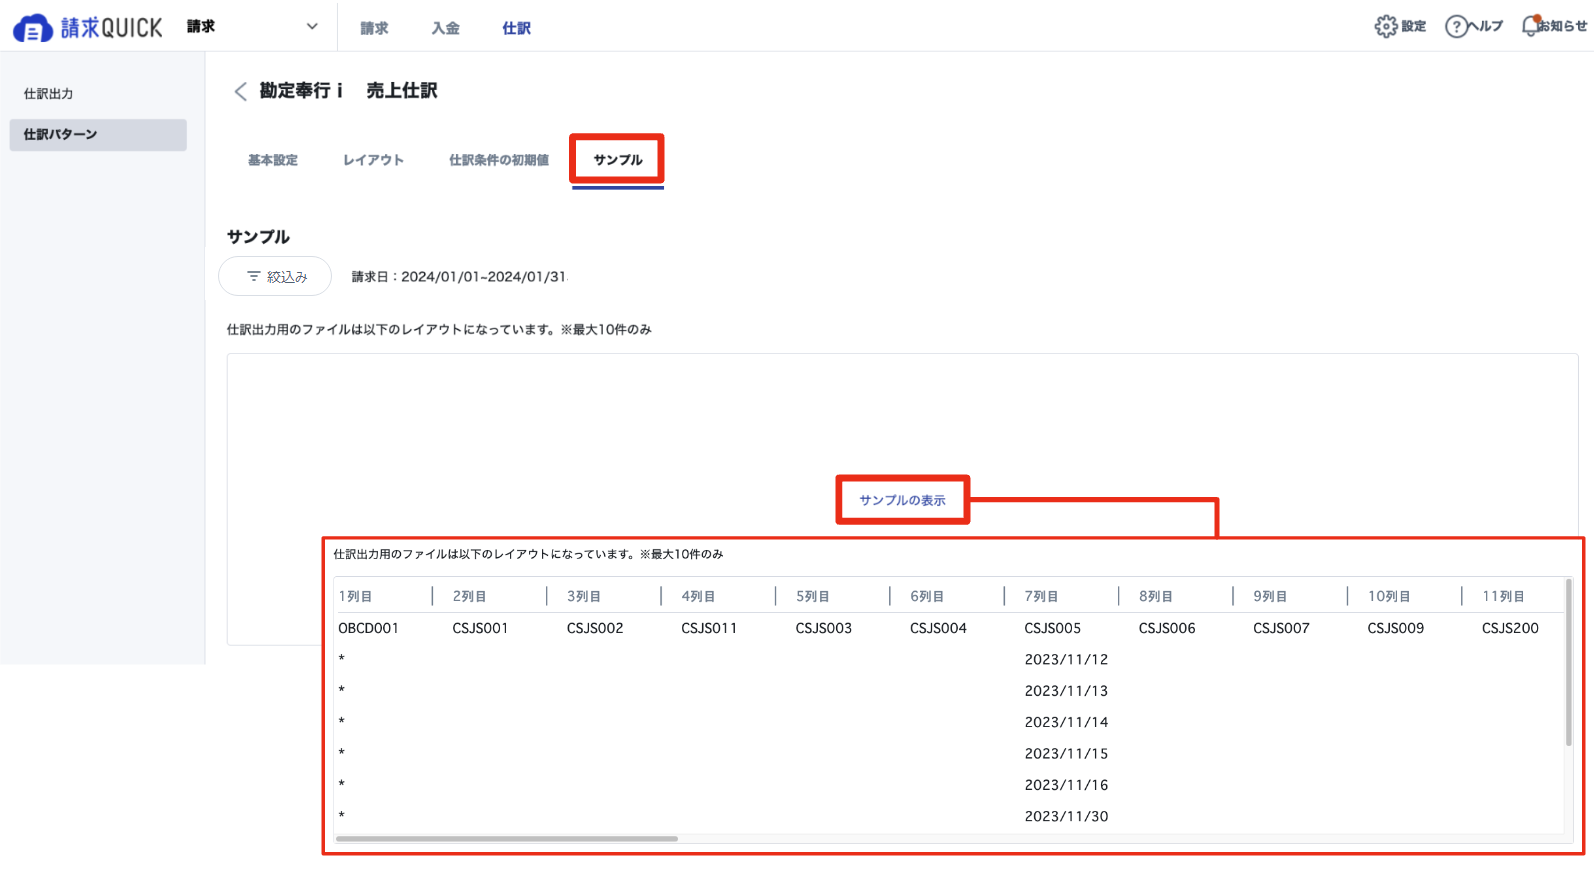Open the 請求 top menu
Viewport: 1594px width, 882px height.
374,28
